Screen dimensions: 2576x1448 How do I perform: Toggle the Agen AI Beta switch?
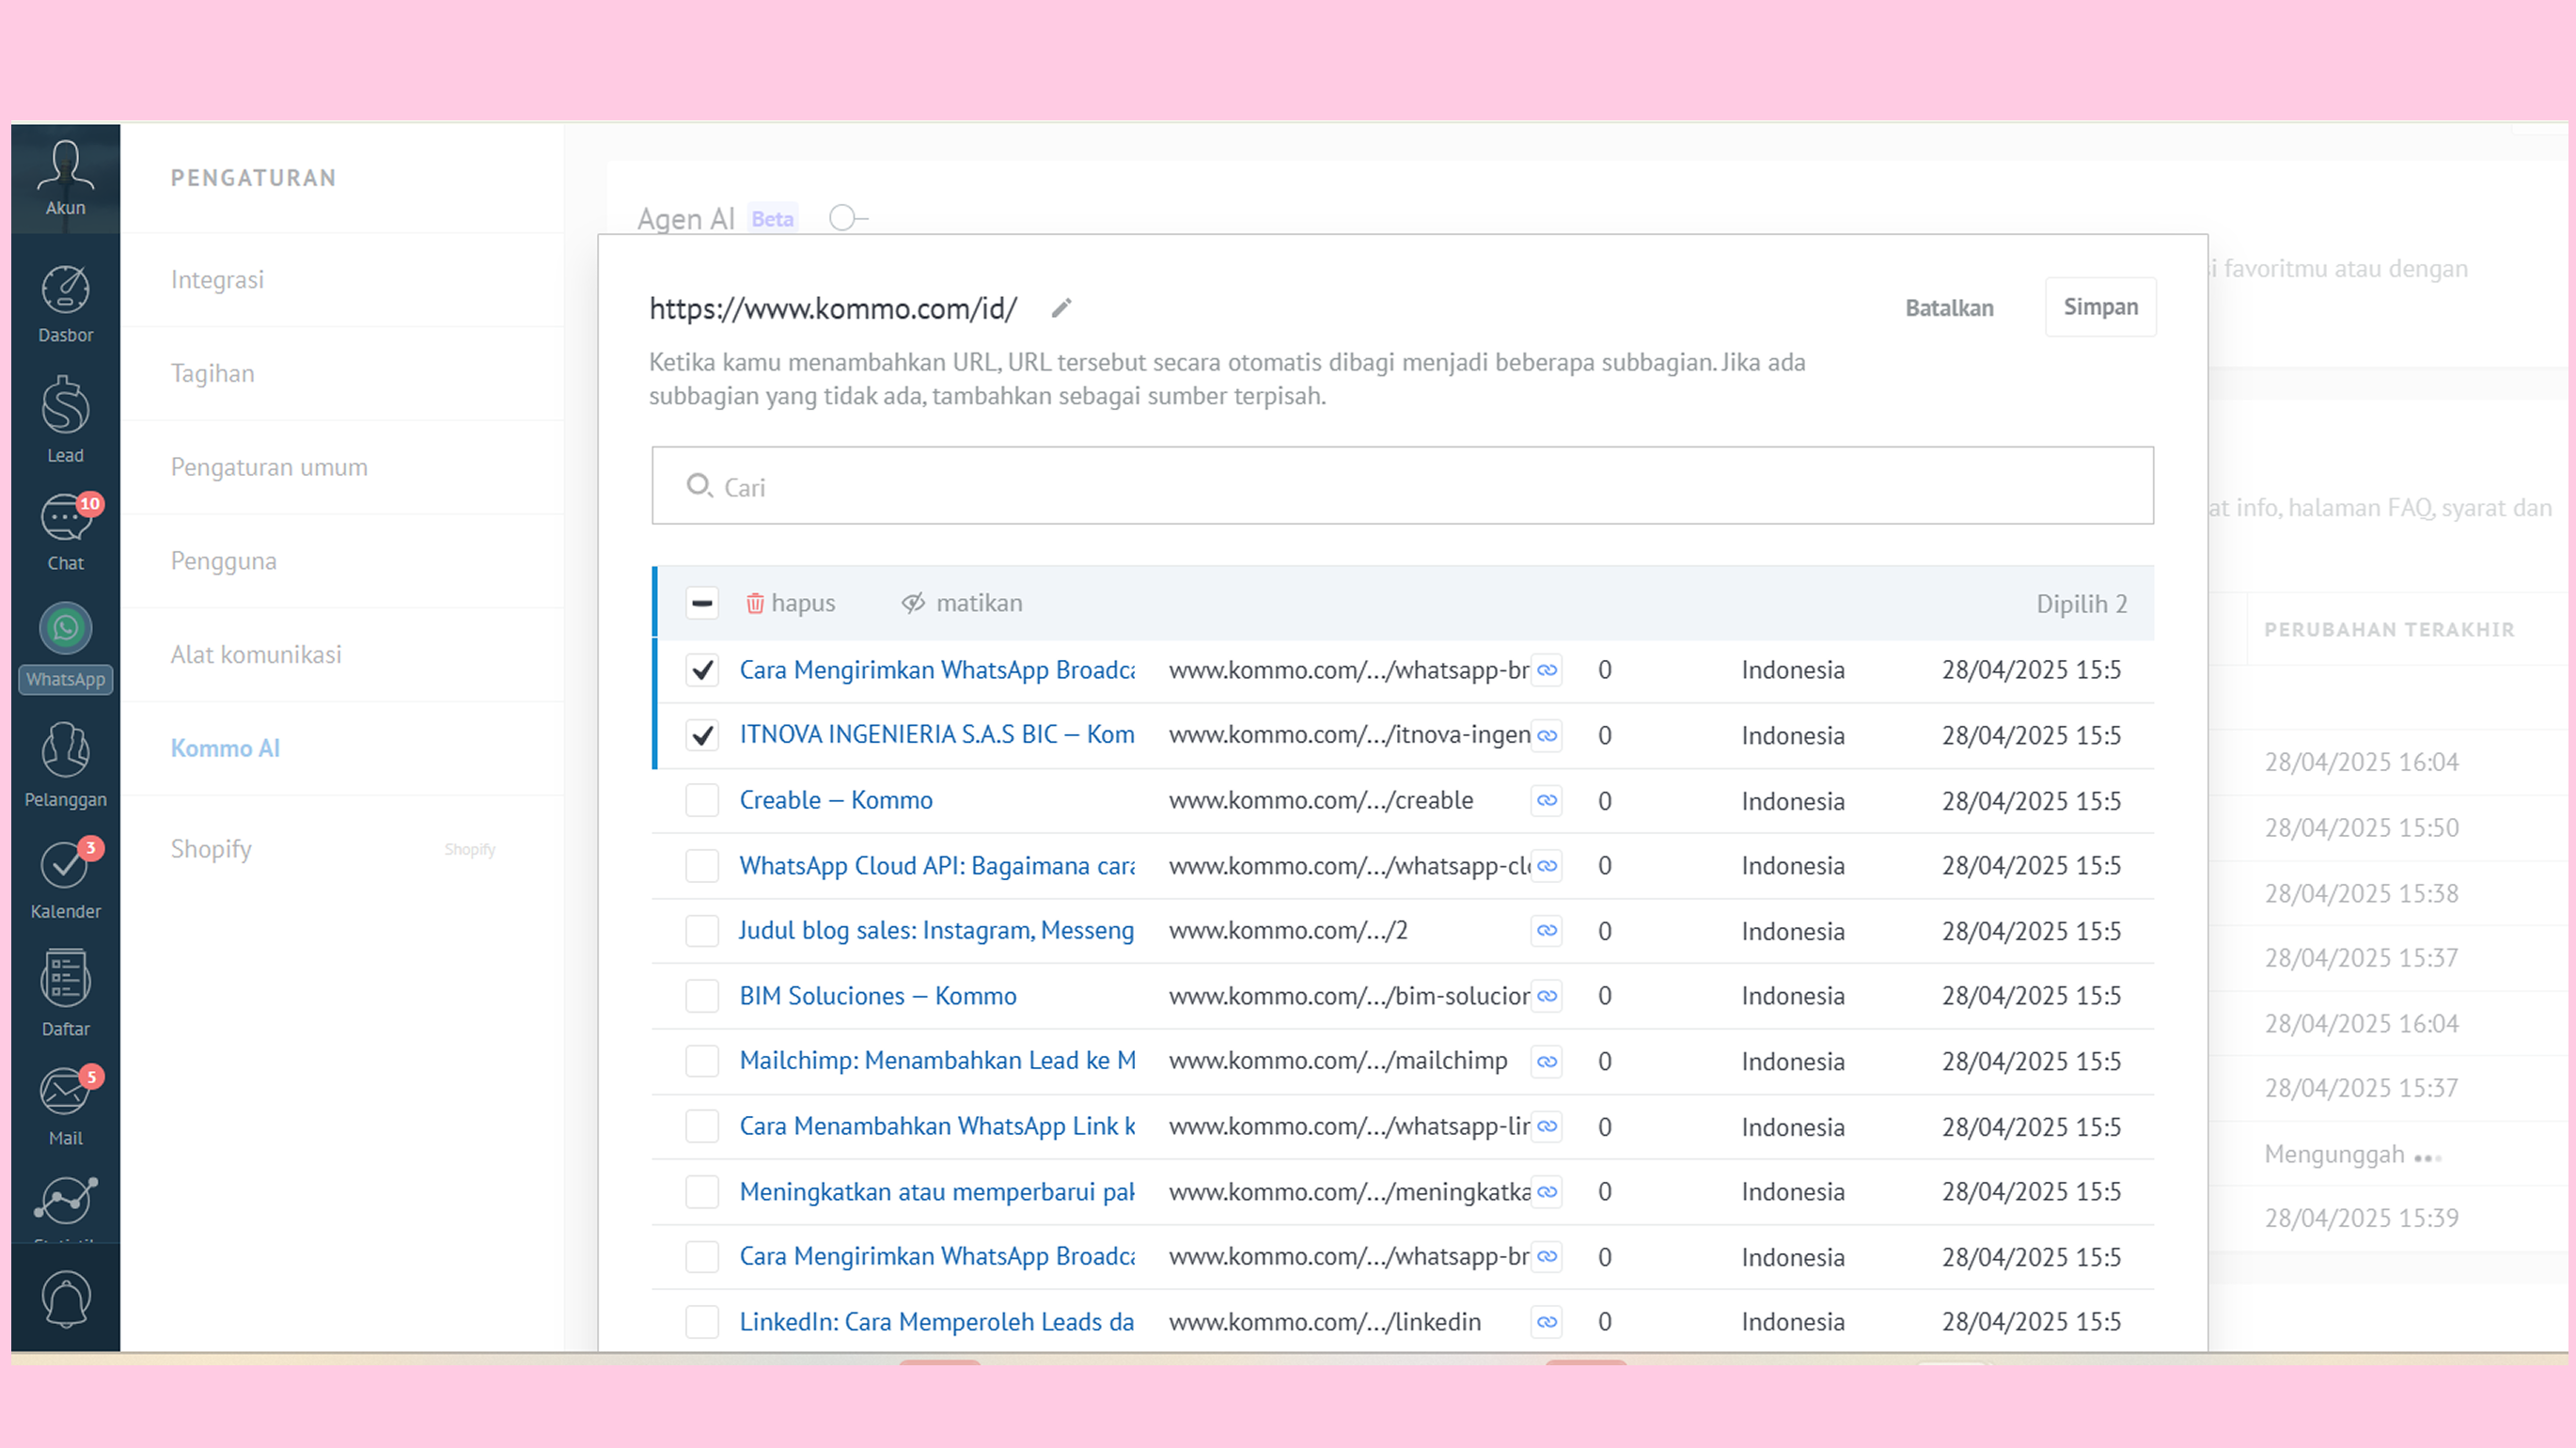(848, 217)
